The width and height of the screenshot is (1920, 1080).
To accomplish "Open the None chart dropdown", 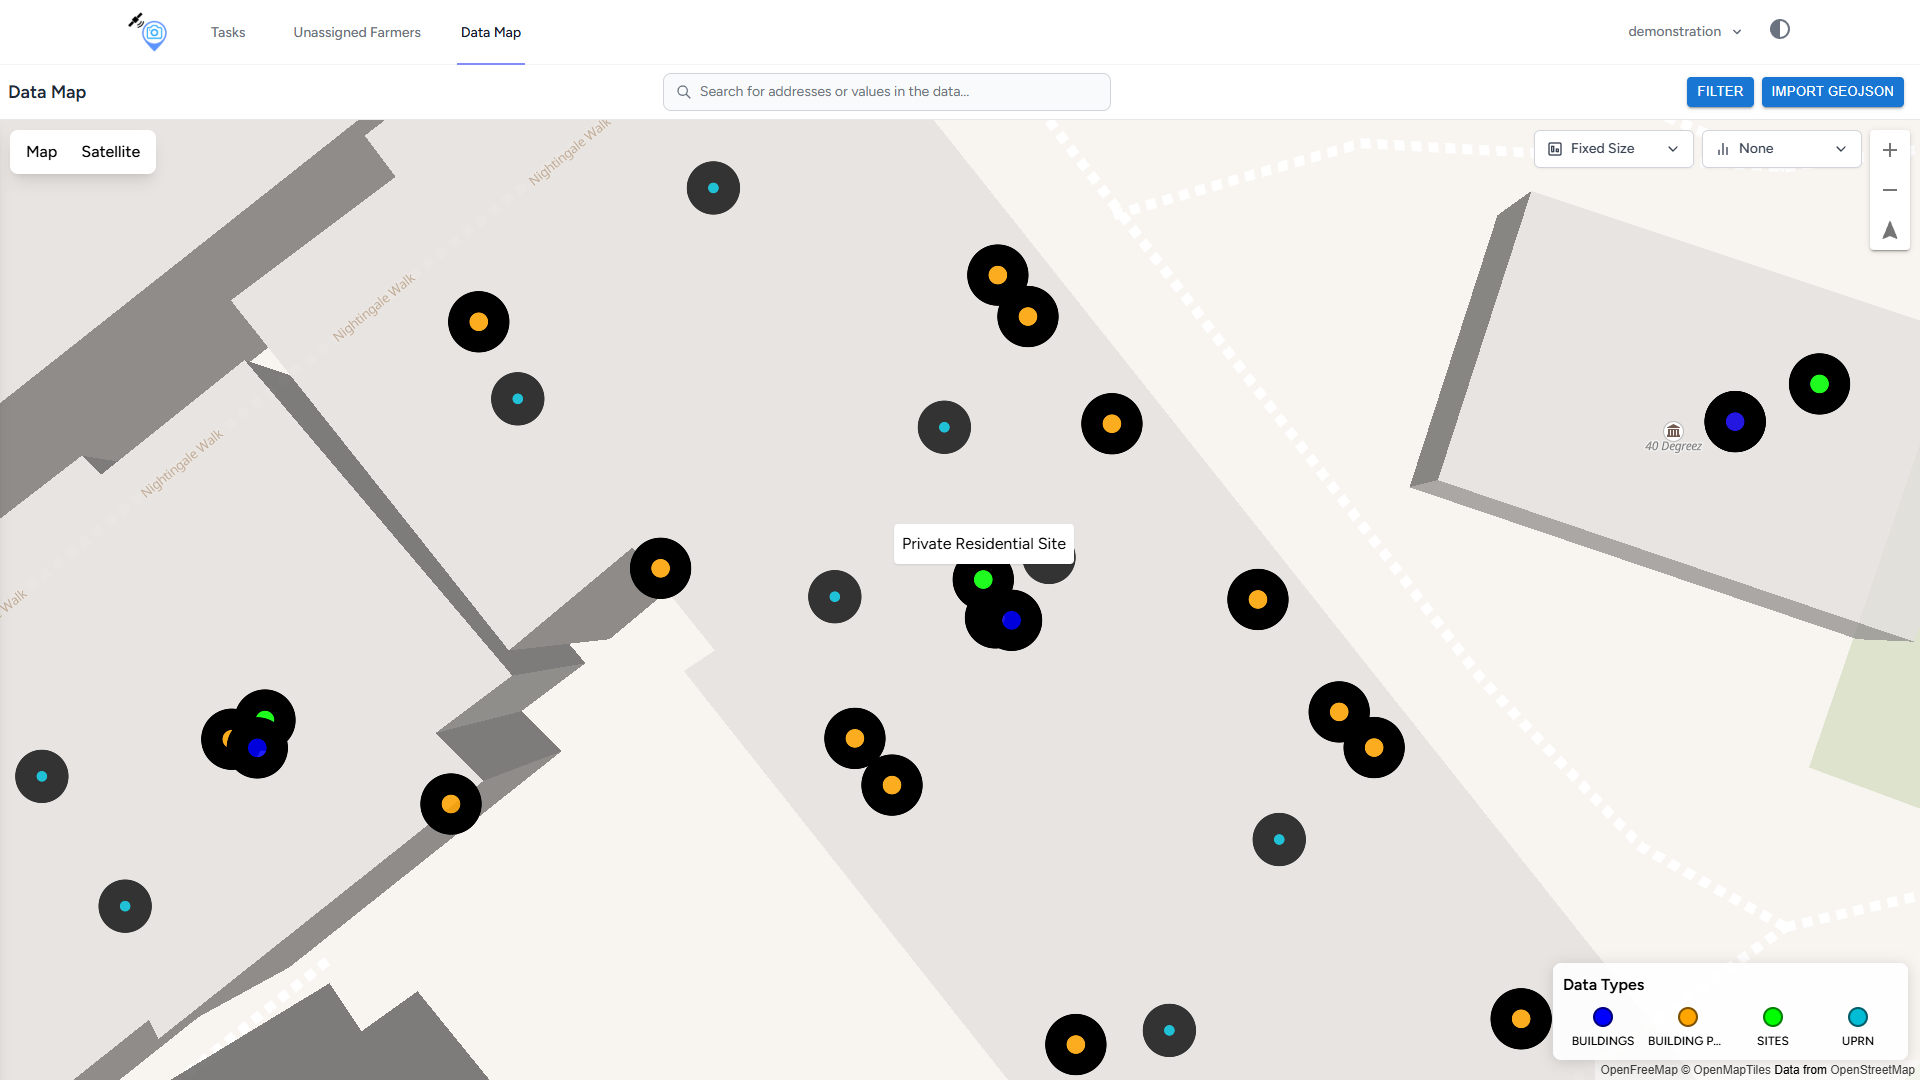I will (1780, 149).
